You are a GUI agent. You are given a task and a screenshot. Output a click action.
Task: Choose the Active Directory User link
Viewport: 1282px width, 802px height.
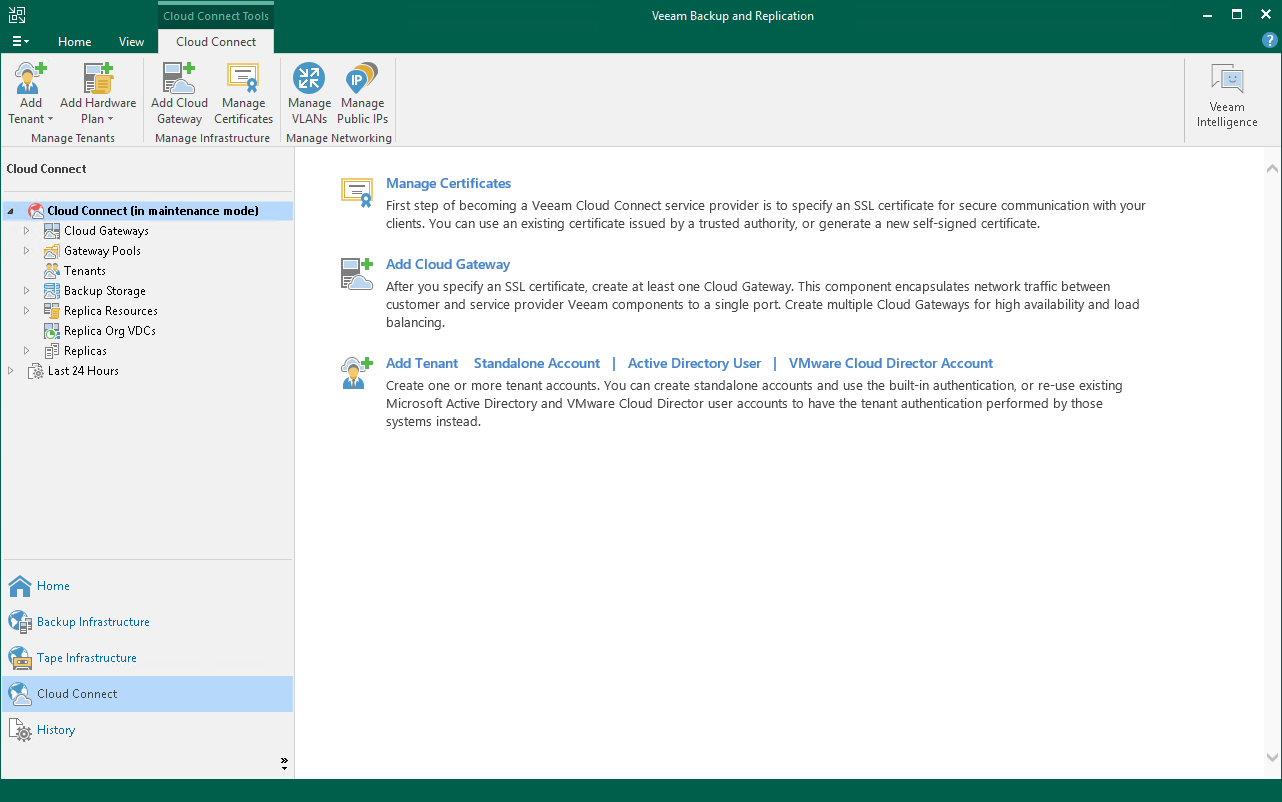pos(694,364)
